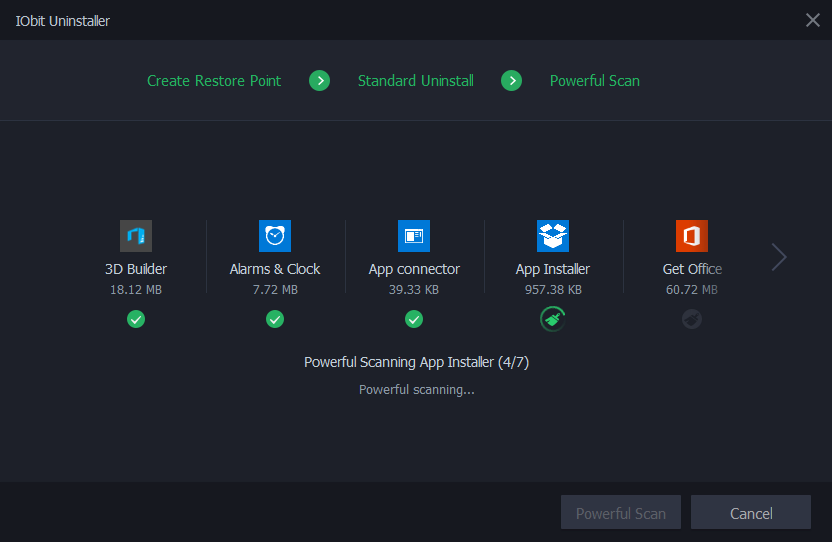
Task: Click scanning progress icon under App Installer
Action: [553, 319]
